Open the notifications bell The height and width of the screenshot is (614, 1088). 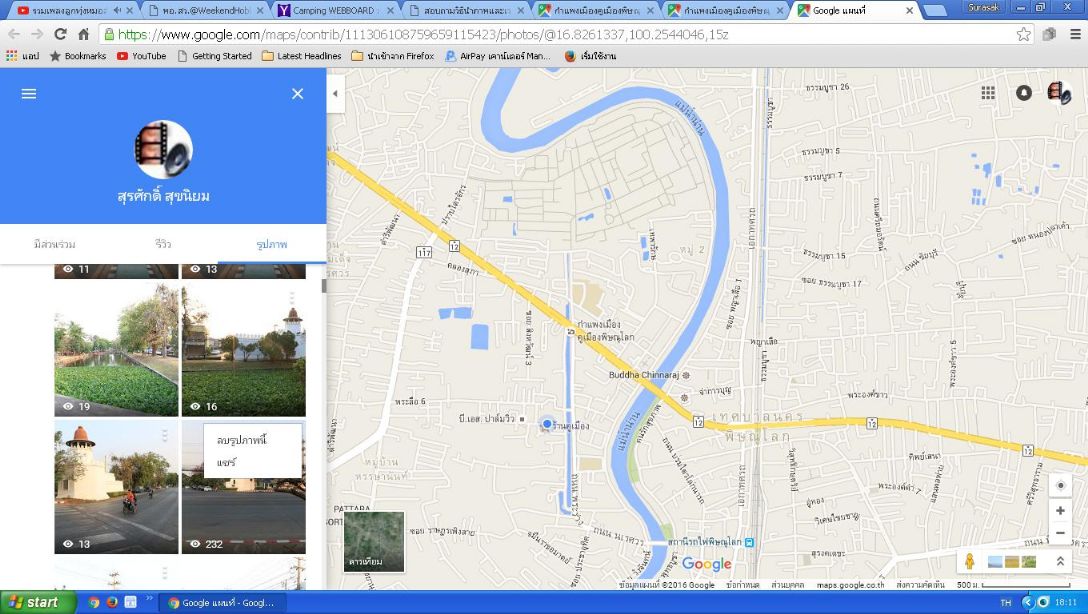(1024, 92)
